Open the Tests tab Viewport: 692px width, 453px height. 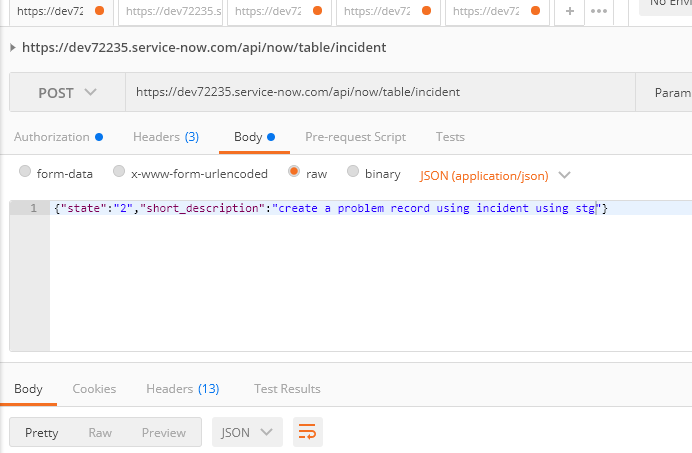(450, 137)
